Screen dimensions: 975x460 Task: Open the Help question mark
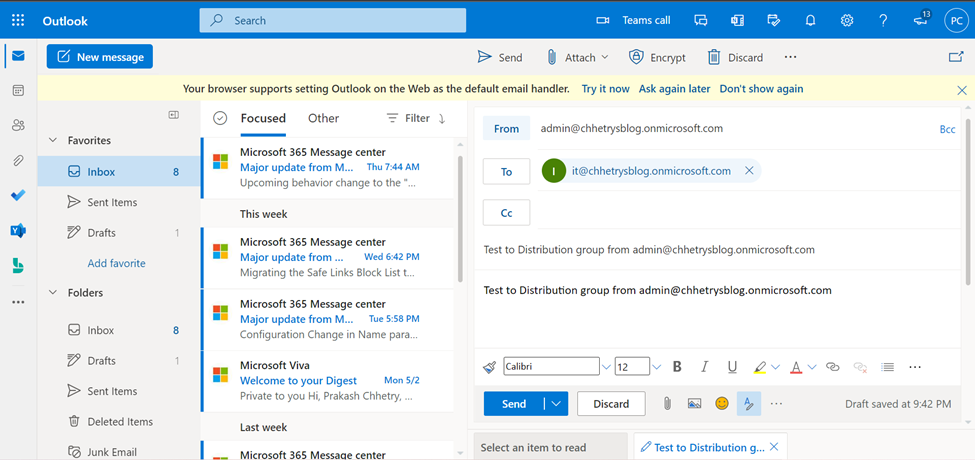pos(883,21)
